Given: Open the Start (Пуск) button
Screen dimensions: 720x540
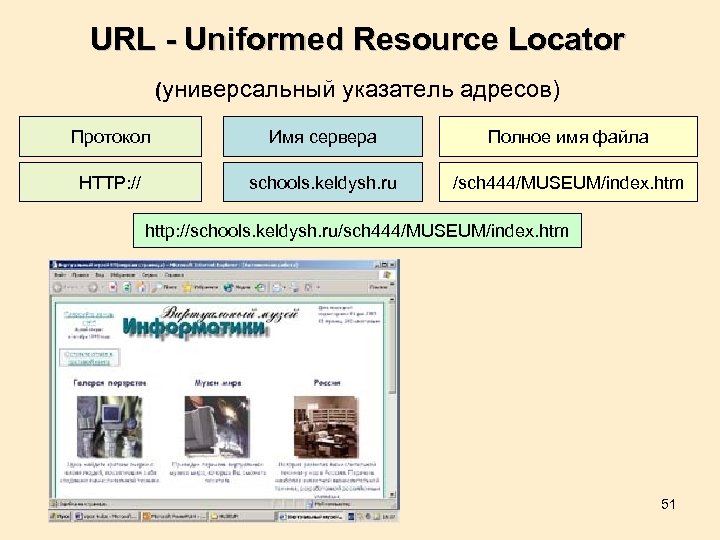Looking at the screenshot, I should click(x=60, y=516).
